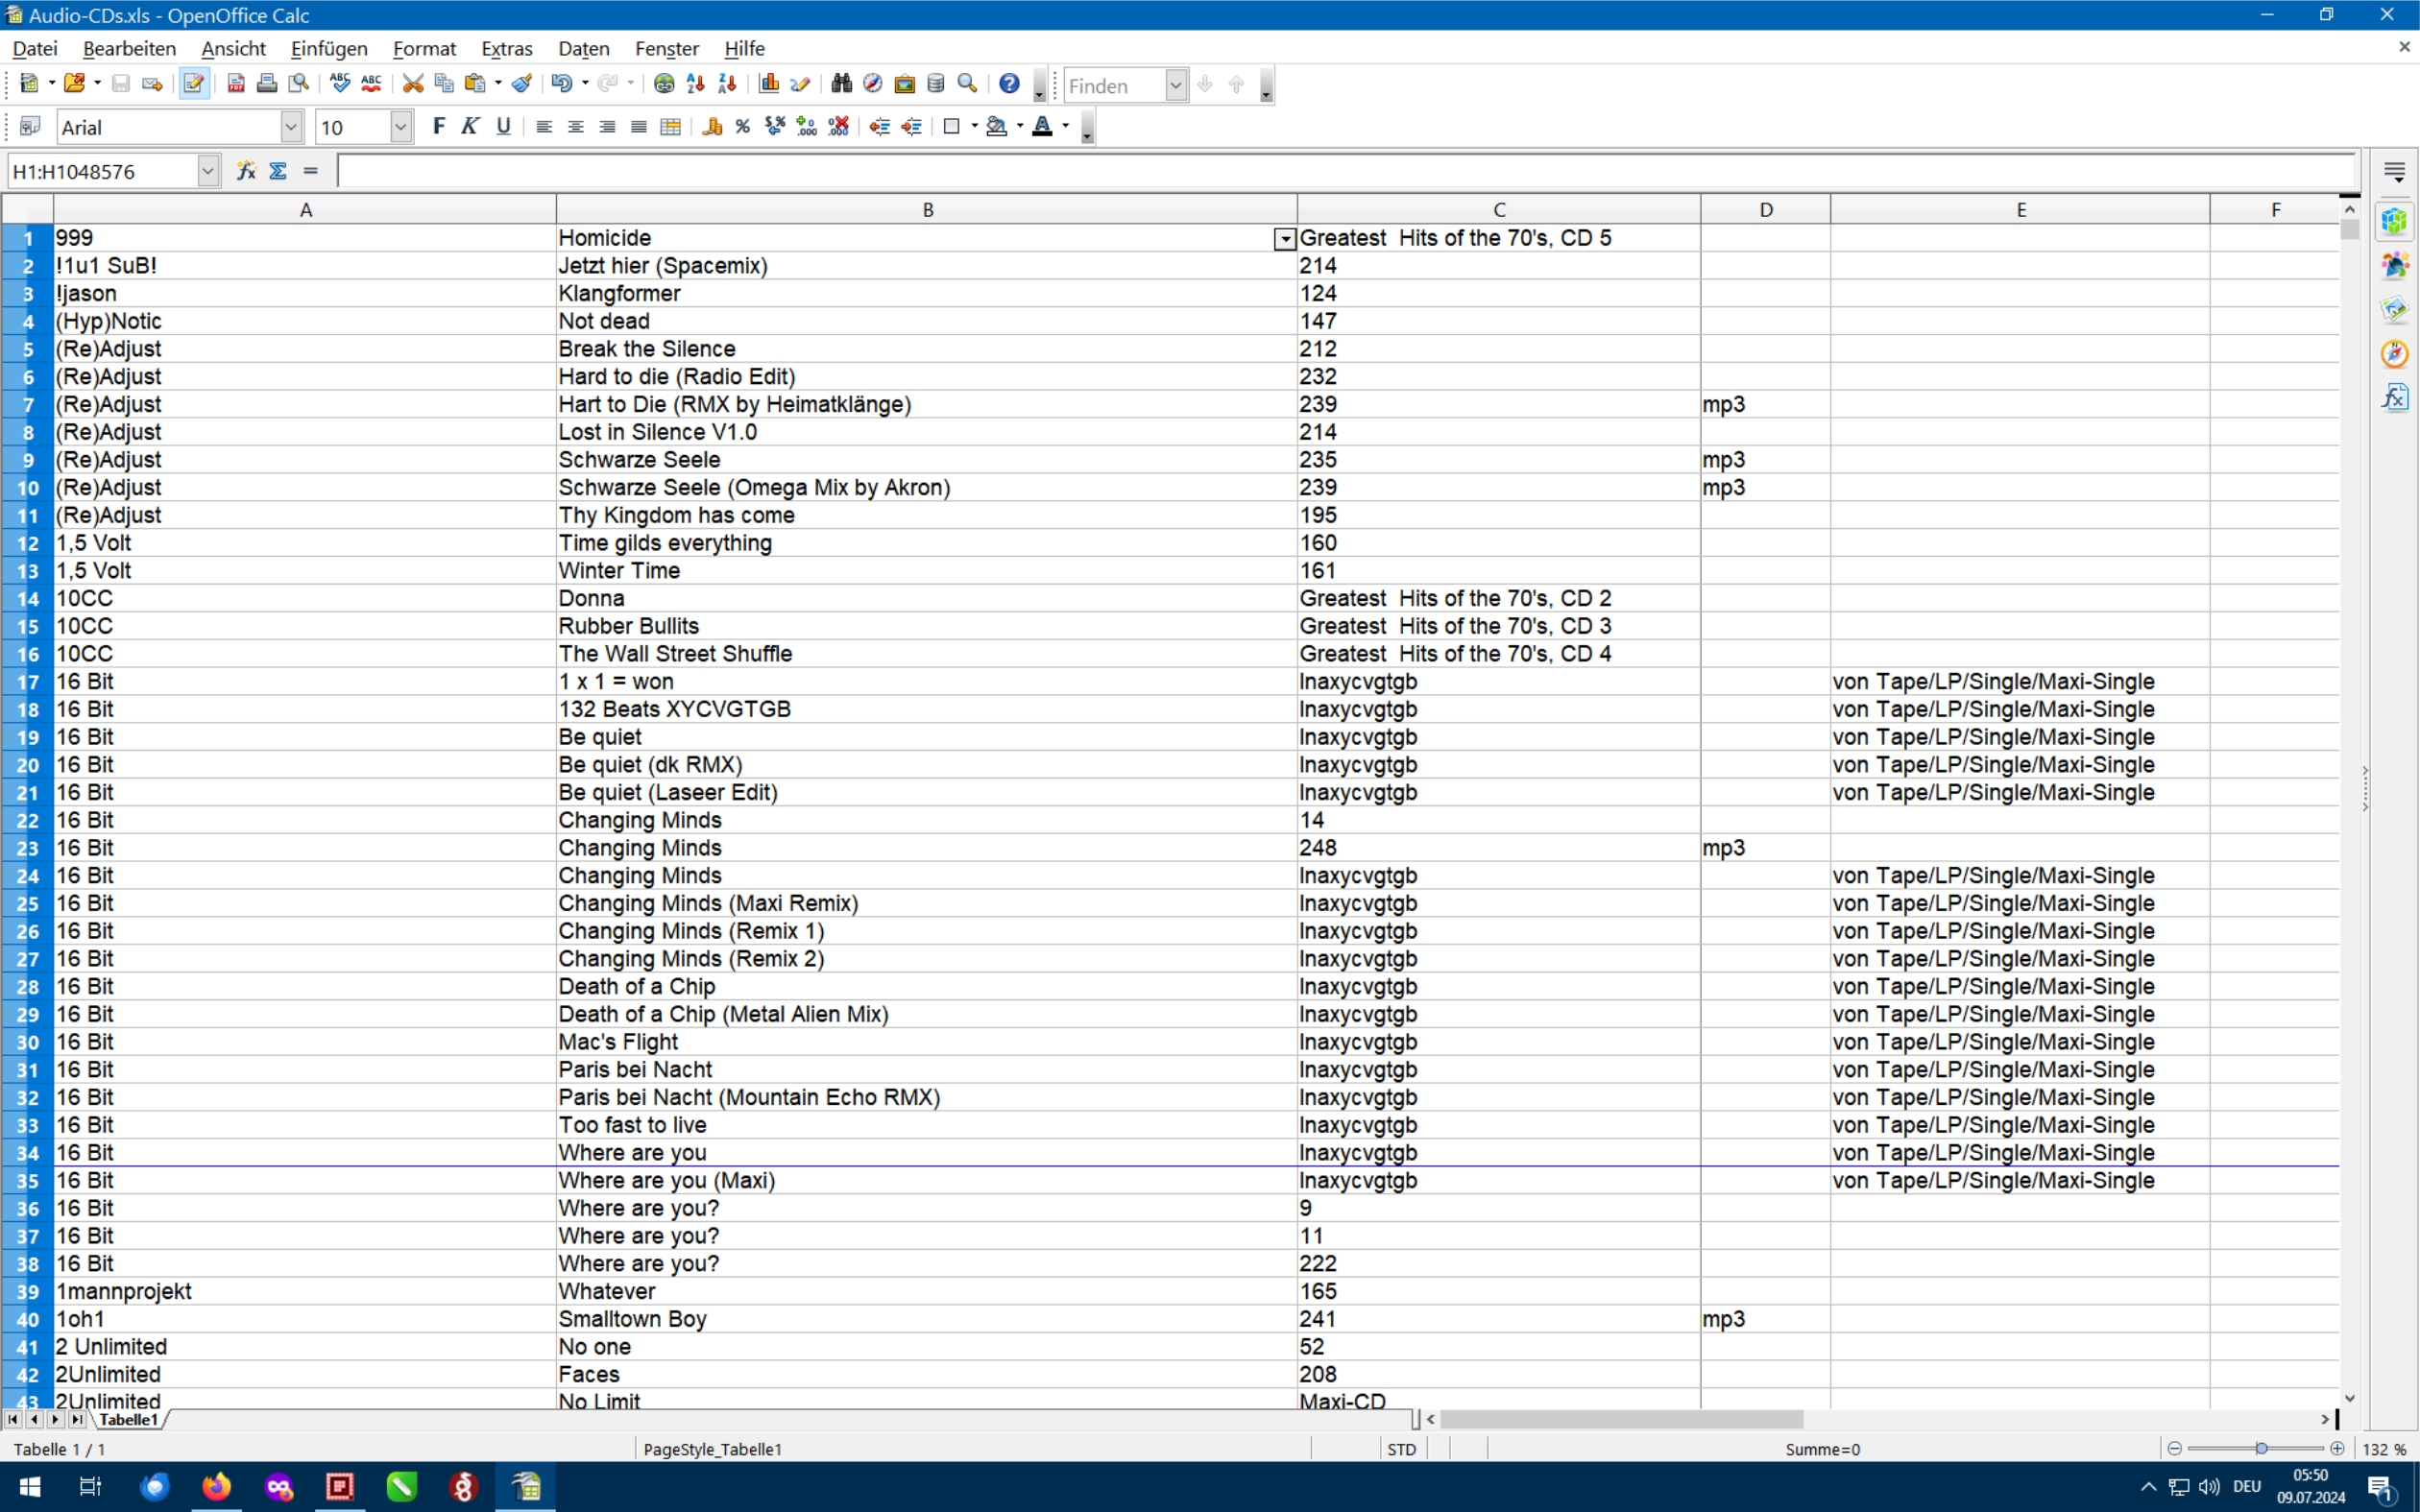The image size is (2420, 1512).
Task: Click in the formula input line
Action: (1346, 171)
